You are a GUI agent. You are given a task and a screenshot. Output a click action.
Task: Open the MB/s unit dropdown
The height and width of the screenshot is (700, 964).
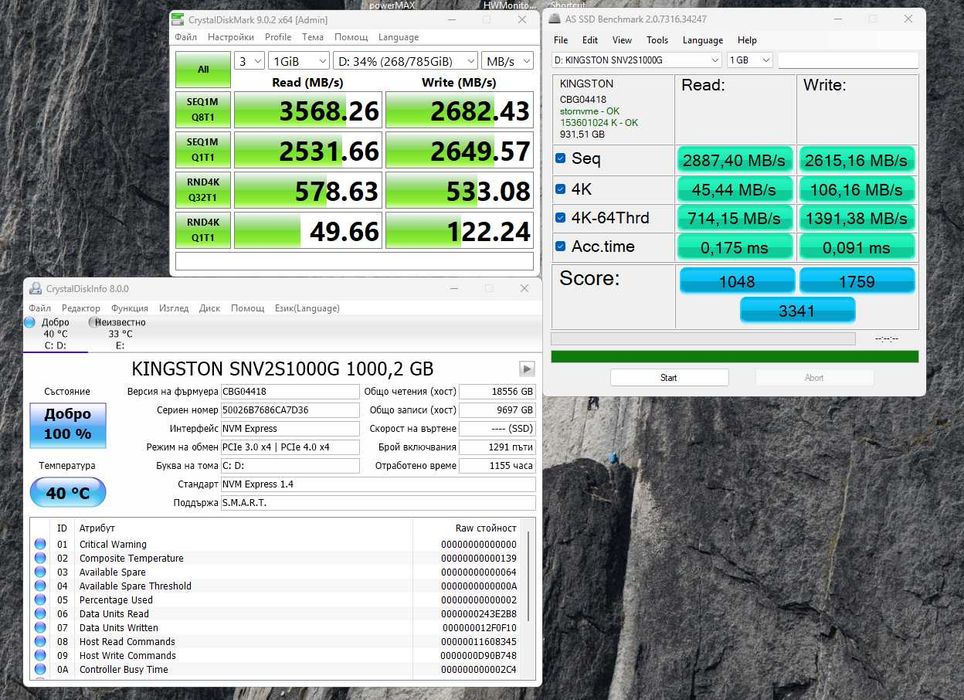[x=507, y=61]
